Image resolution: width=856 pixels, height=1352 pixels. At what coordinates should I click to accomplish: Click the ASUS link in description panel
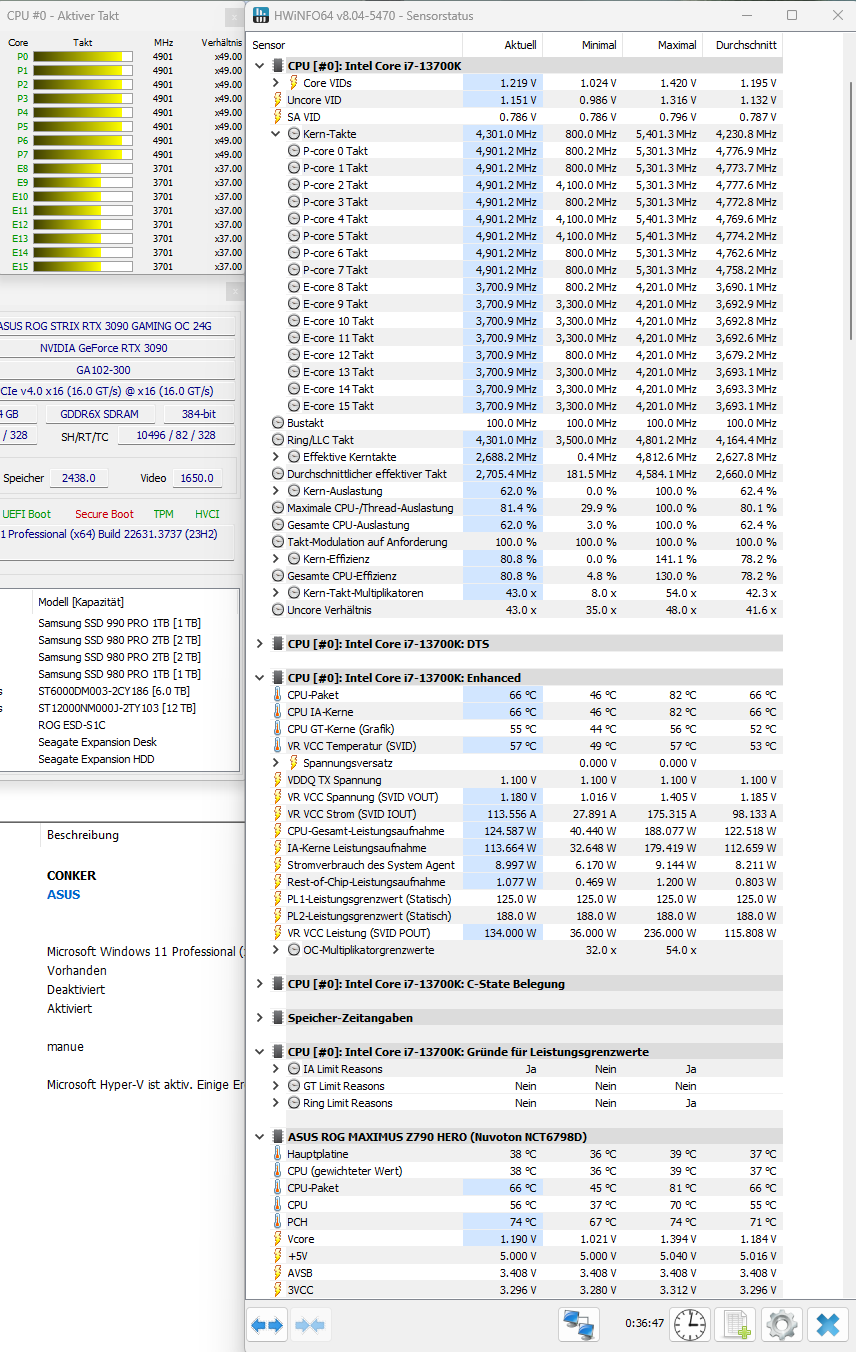click(63, 895)
